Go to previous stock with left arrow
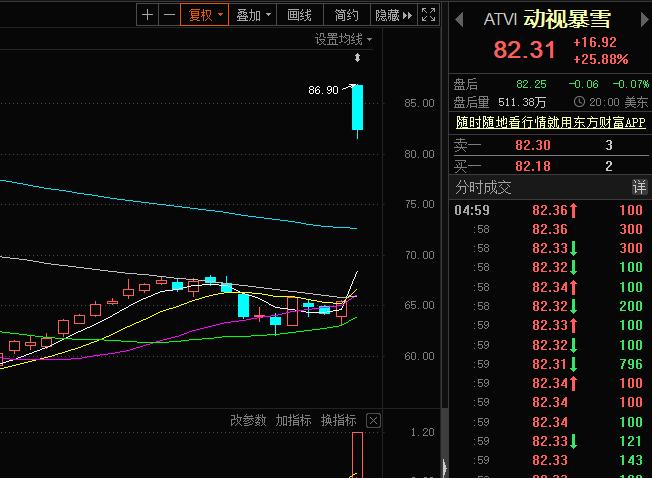Image resolution: width=652 pixels, height=478 pixels. tap(459, 19)
